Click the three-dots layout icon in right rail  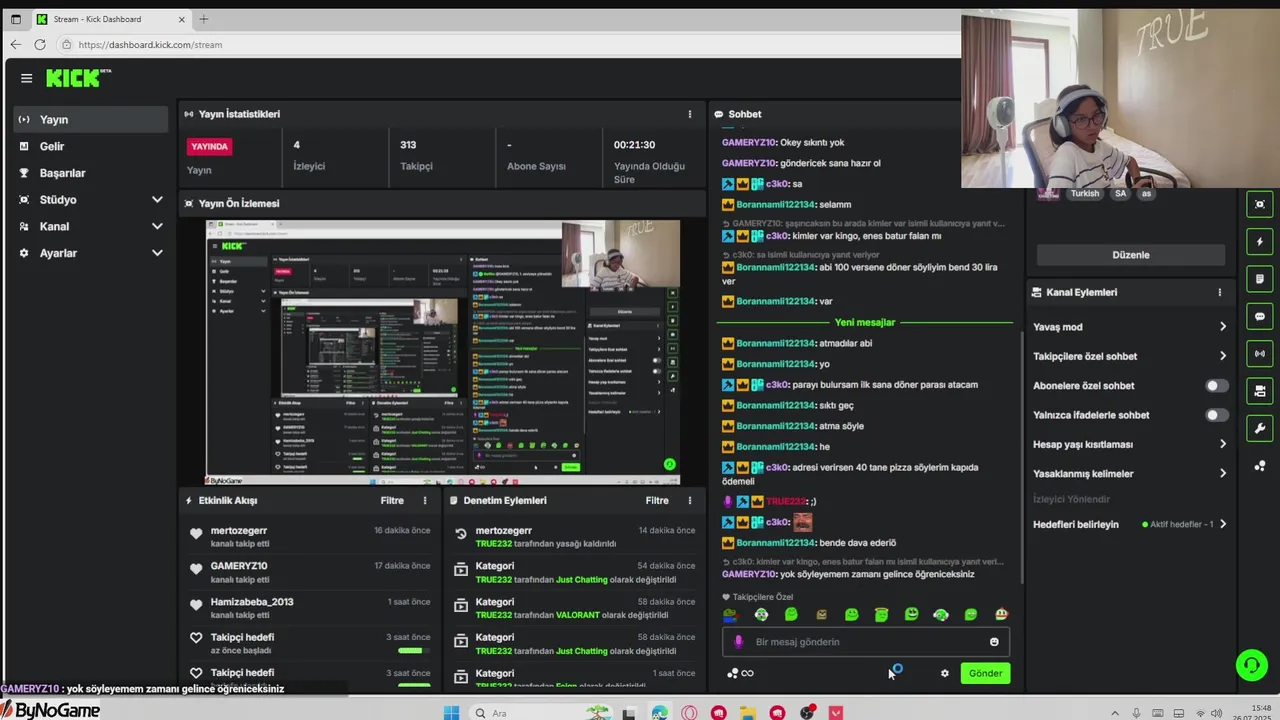point(1259,466)
